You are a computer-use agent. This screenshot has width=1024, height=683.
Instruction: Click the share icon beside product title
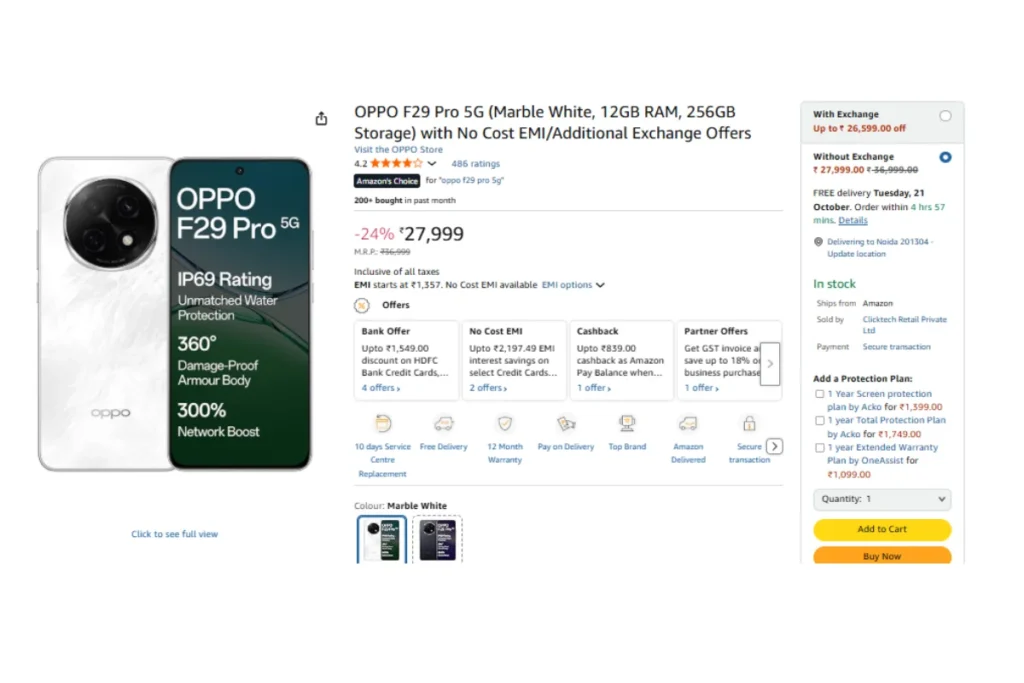(321, 119)
